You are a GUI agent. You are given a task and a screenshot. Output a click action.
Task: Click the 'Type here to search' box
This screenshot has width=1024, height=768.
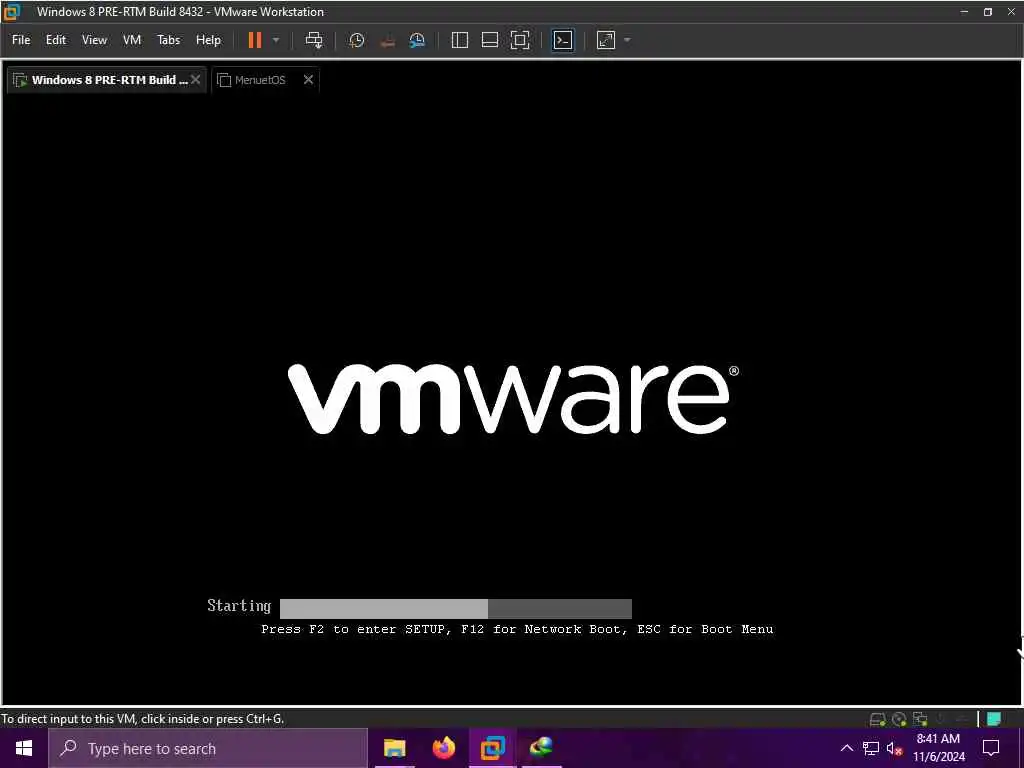208,748
